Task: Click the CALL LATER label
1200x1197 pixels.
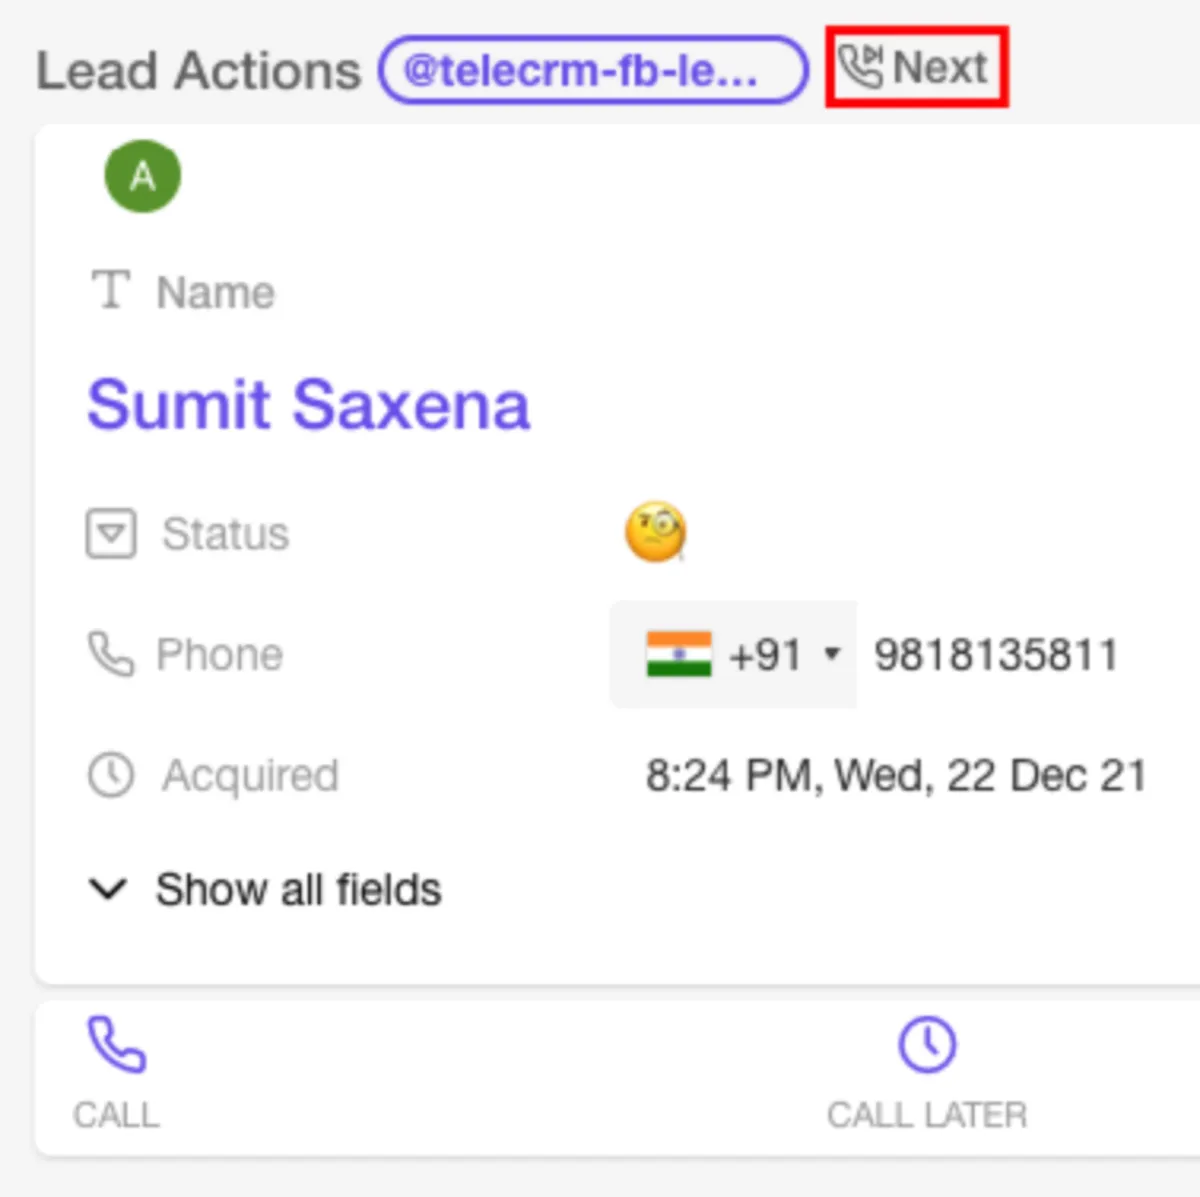Action: click(927, 1114)
